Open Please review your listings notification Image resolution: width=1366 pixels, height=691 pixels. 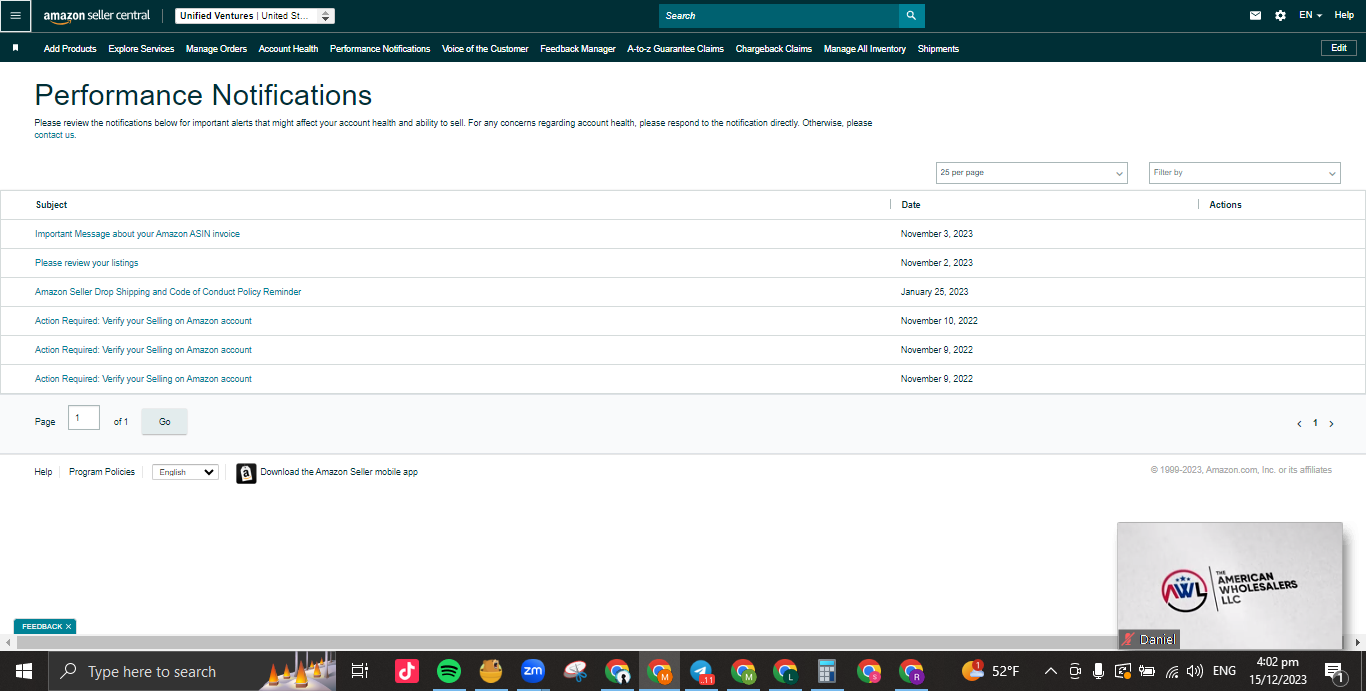(86, 263)
